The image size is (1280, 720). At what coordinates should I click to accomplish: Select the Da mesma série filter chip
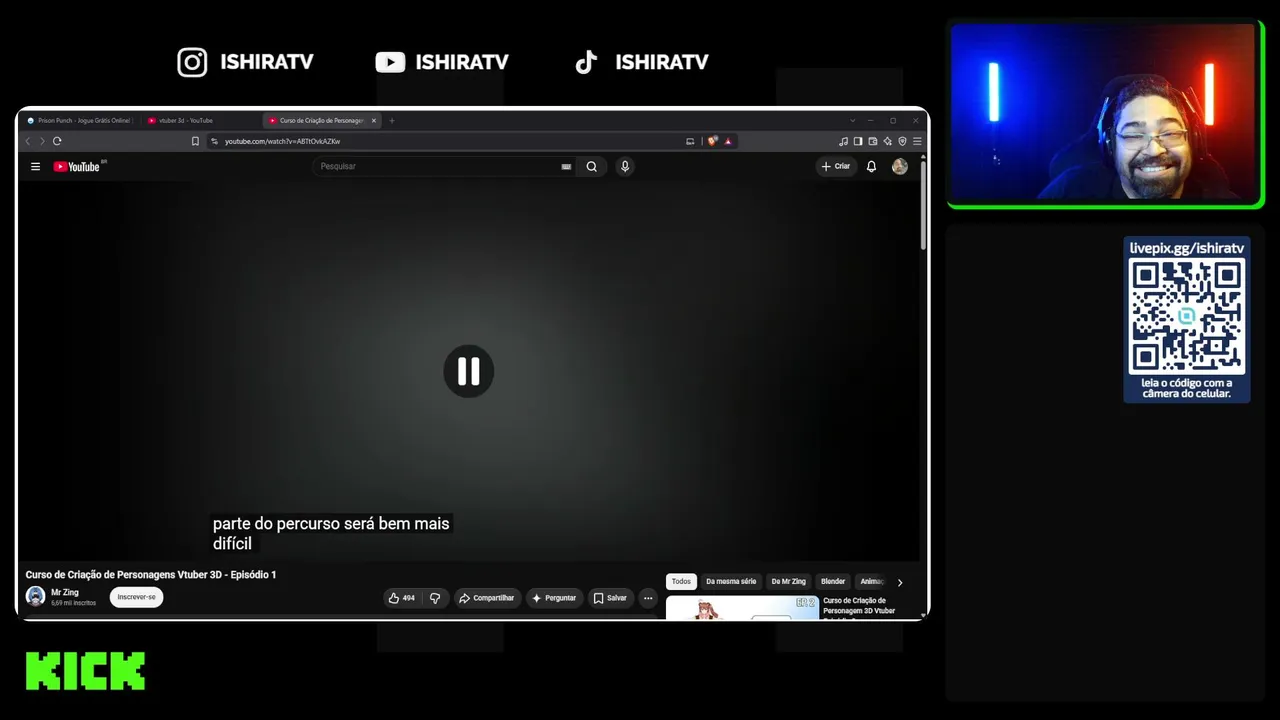click(731, 582)
